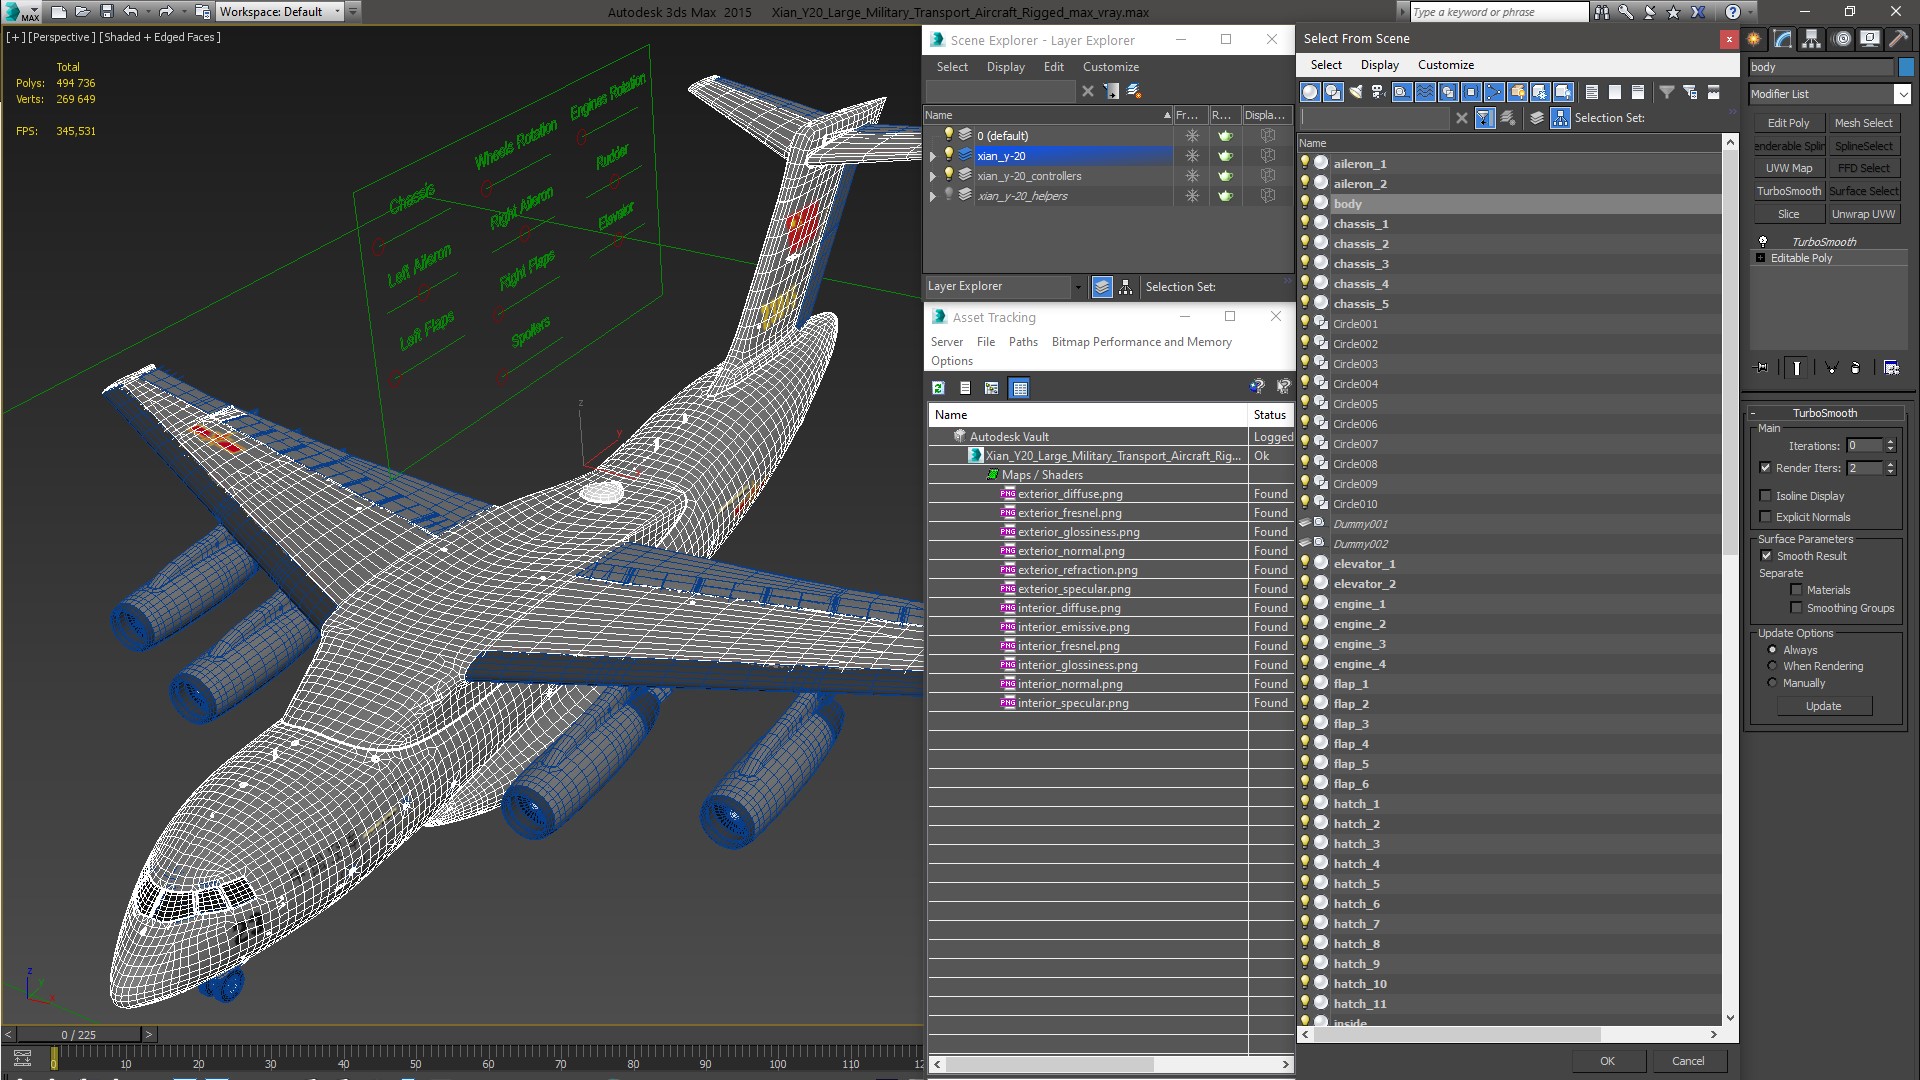
Task: Open Edit menu in Scene Explorer
Action: tap(1054, 67)
